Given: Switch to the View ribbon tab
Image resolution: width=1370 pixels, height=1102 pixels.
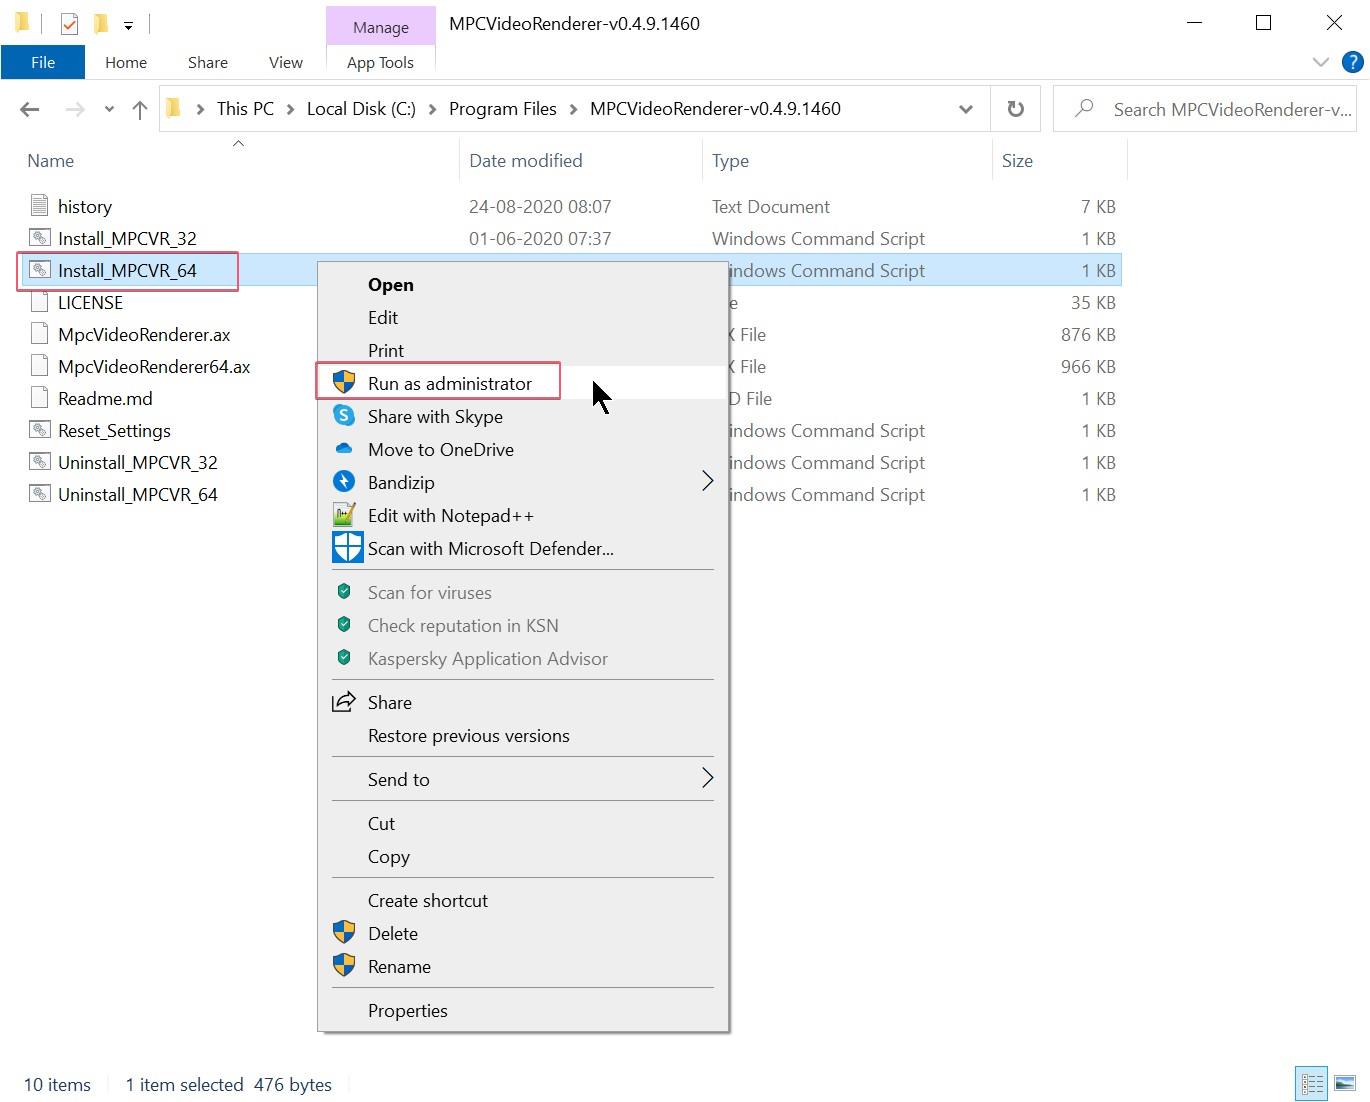Looking at the screenshot, I should tap(285, 61).
